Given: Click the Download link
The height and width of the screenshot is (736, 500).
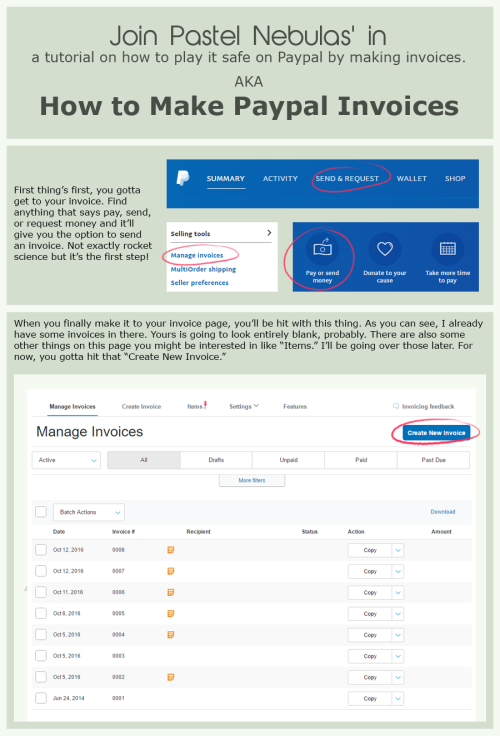Looking at the screenshot, I should (x=443, y=512).
